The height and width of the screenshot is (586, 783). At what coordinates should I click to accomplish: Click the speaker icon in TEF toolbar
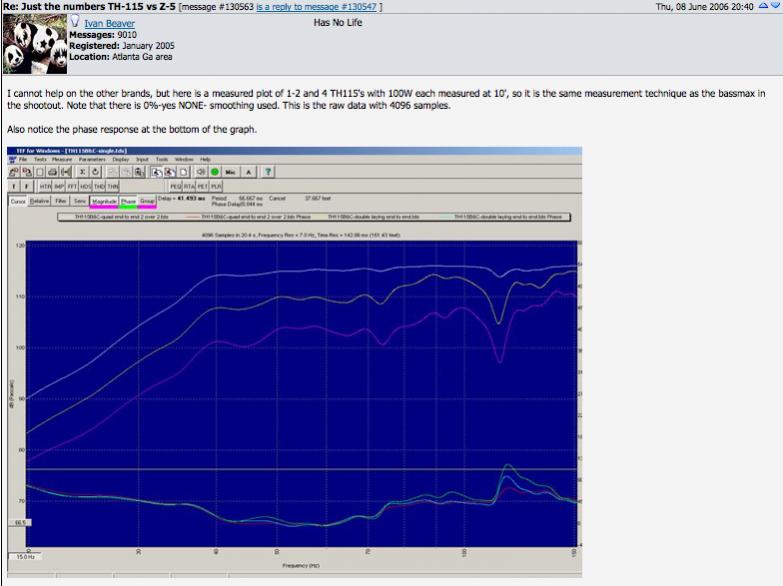(201, 172)
